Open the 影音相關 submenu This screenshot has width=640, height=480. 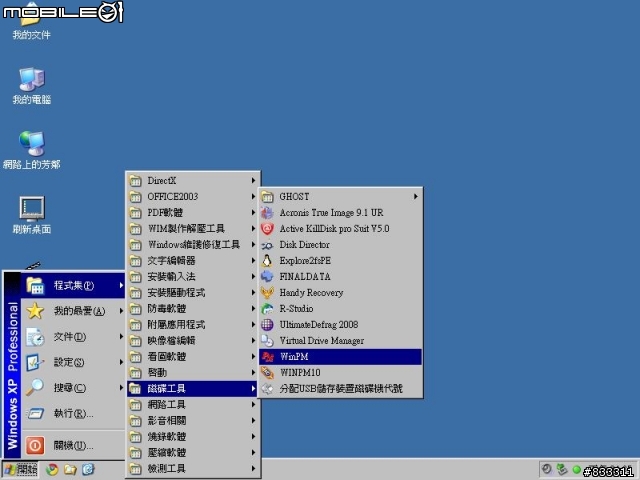193,420
